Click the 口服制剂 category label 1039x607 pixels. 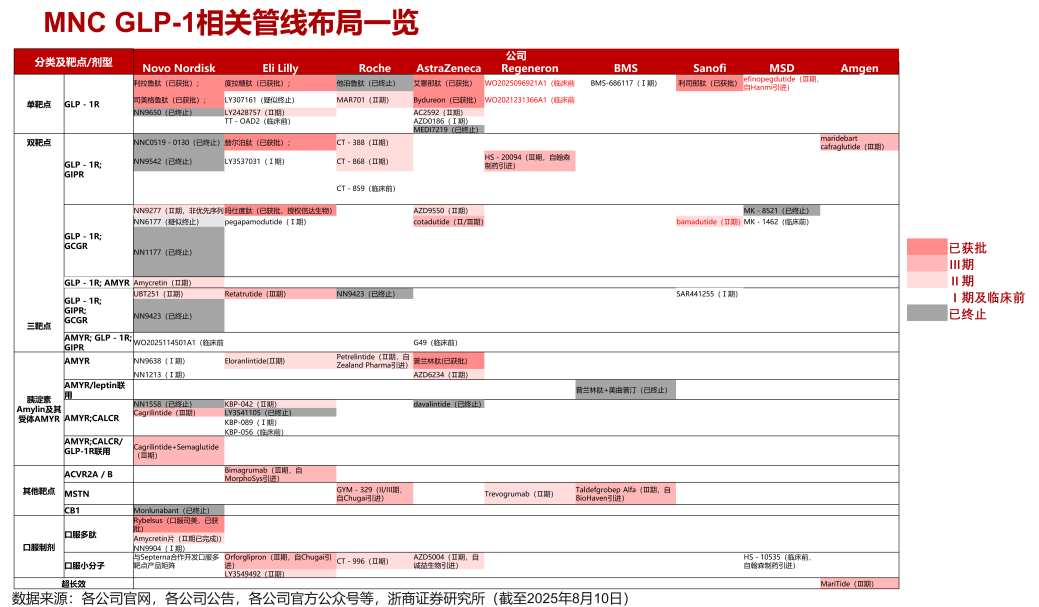click(38, 547)
